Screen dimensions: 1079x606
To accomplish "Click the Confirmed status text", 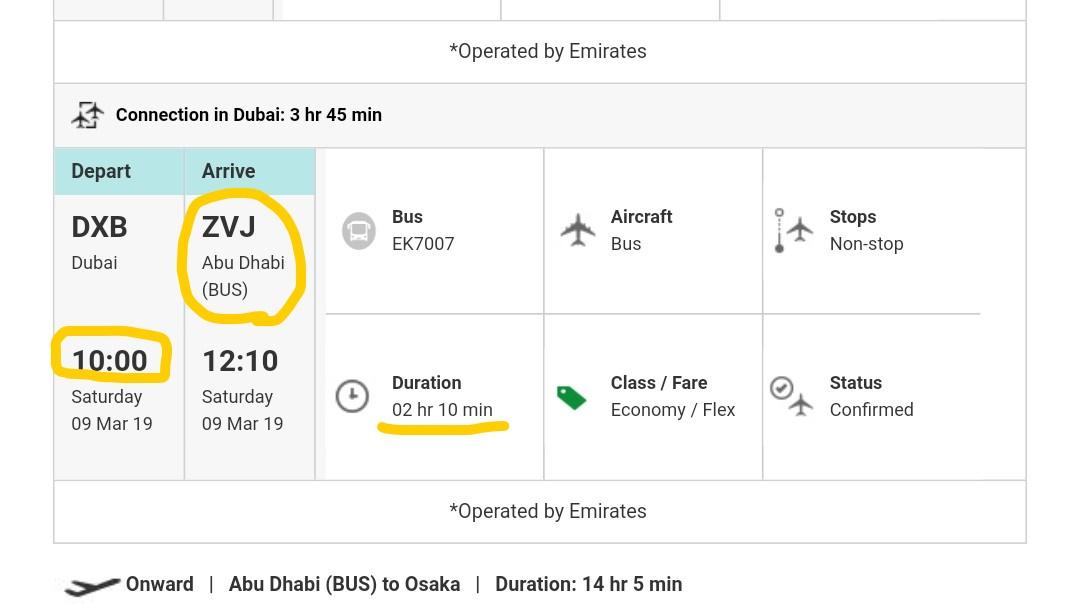I will tap(871, 409).
